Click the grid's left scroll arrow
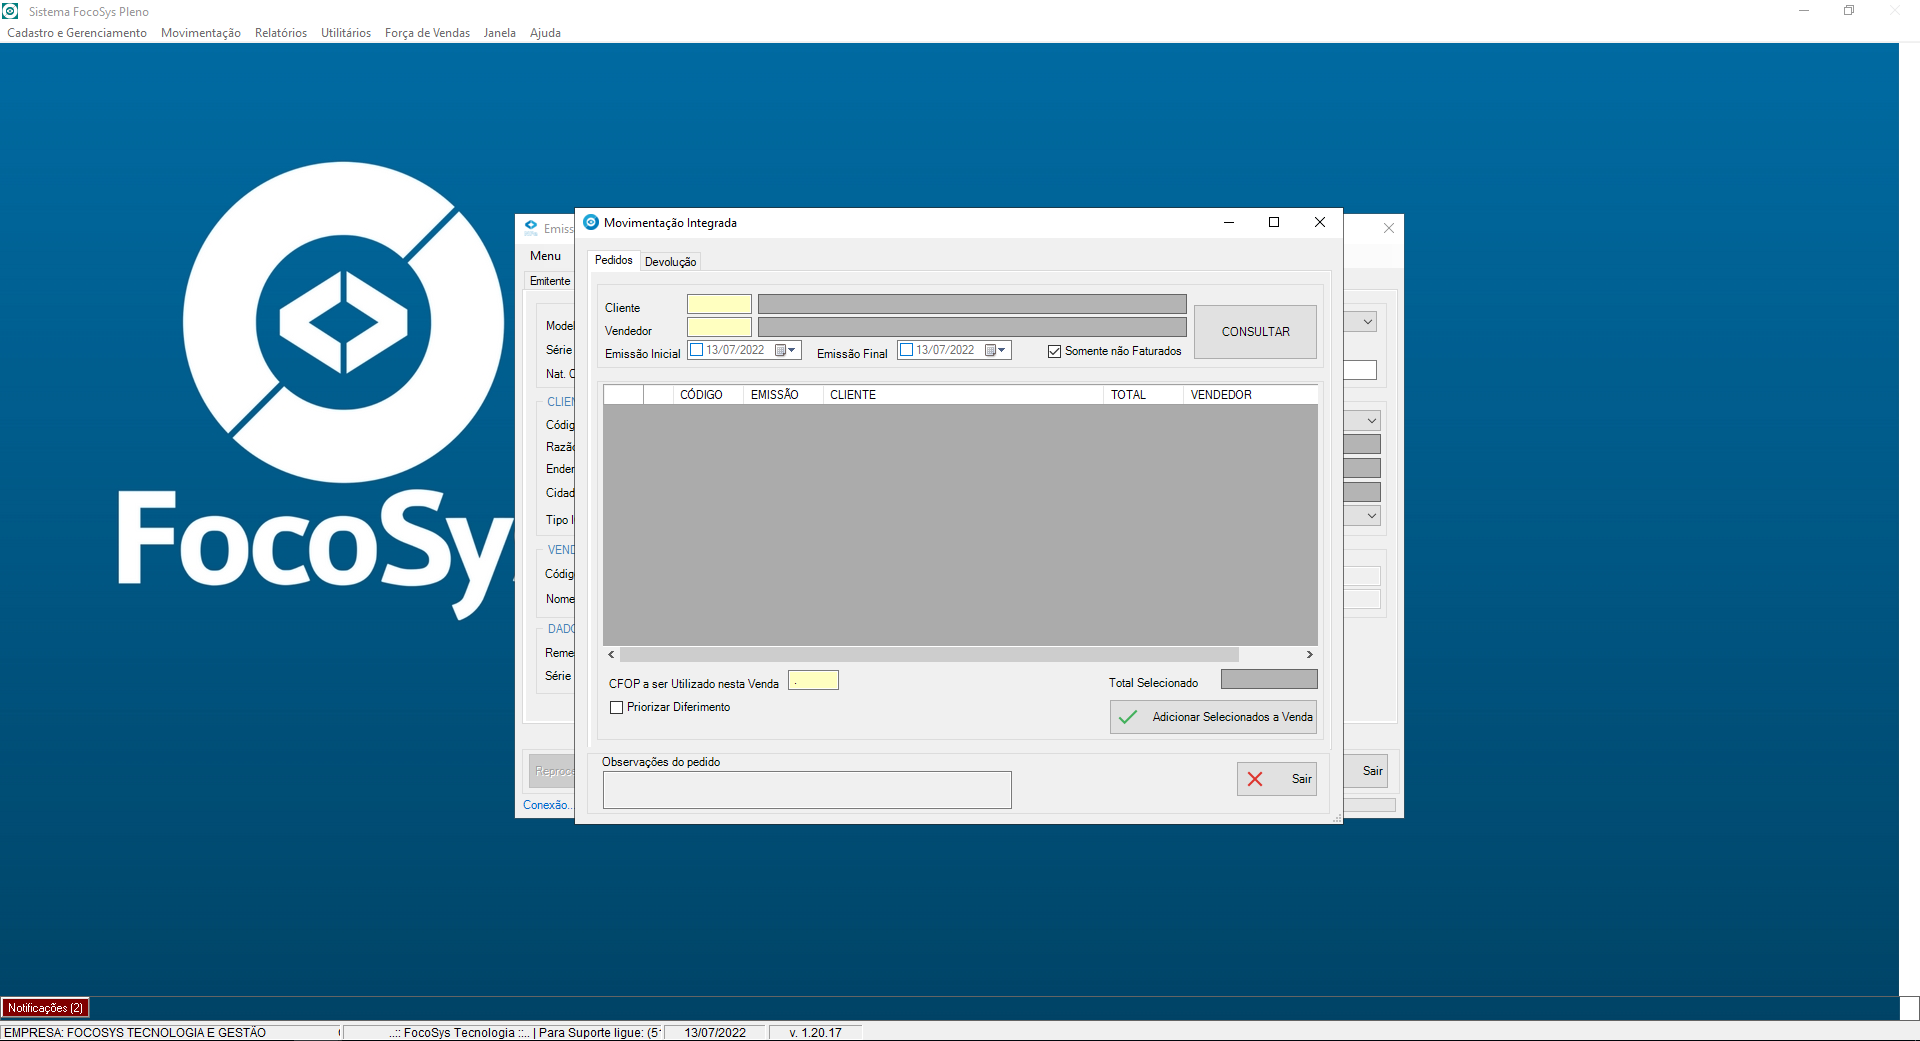Viewport: 1920px width, 1041px height. coord(612,654)
